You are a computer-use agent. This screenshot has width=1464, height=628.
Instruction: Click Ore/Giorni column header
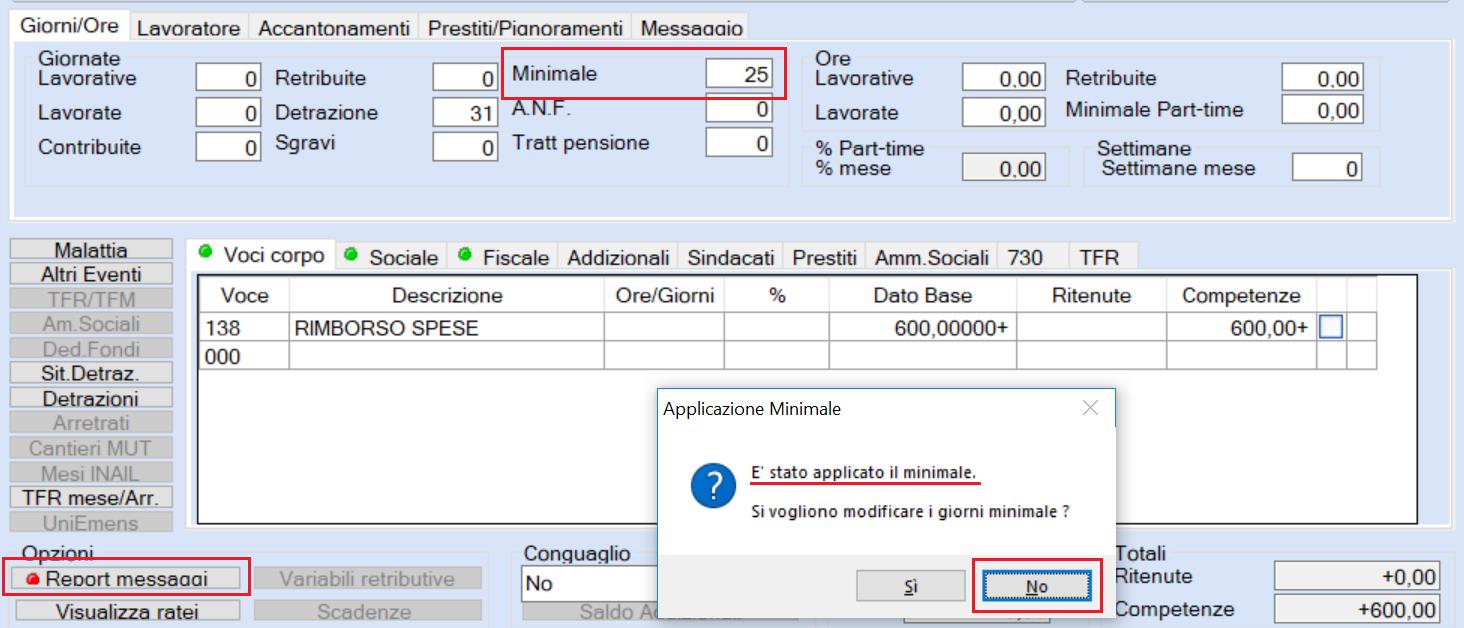click(x=664, y=296)
